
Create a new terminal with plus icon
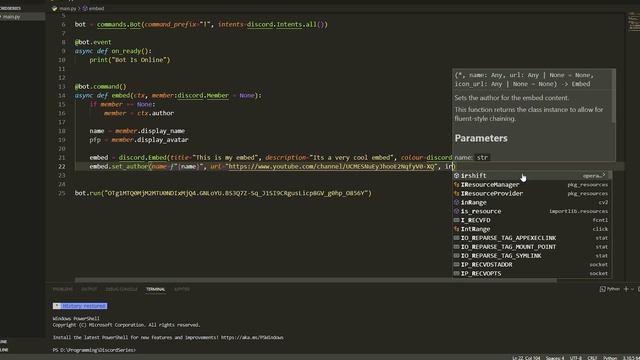(x=626, y=289)
